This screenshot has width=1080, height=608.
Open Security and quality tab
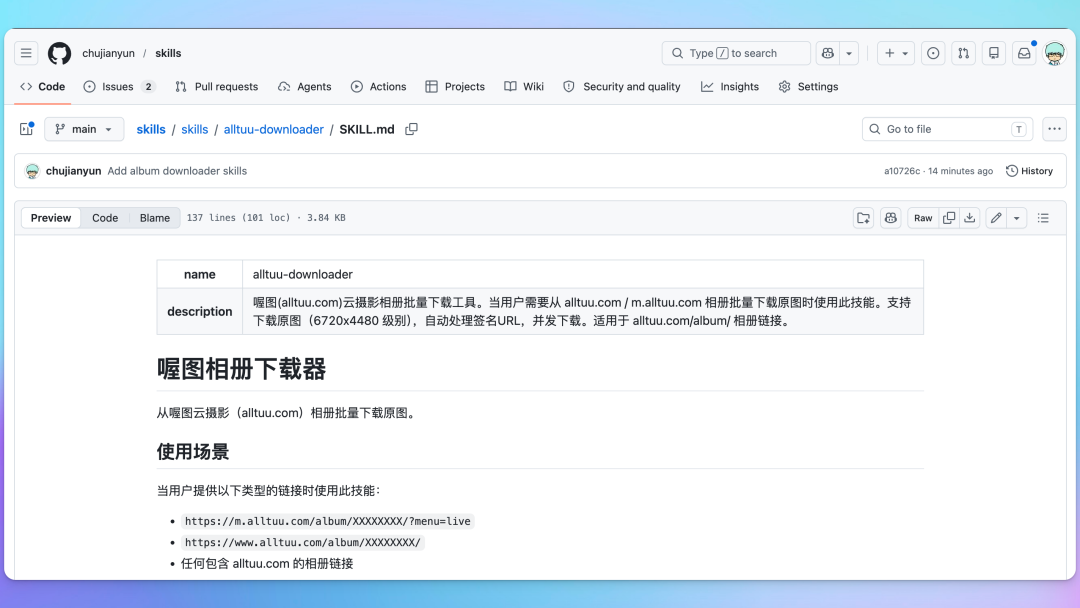[x=622, y=87]
